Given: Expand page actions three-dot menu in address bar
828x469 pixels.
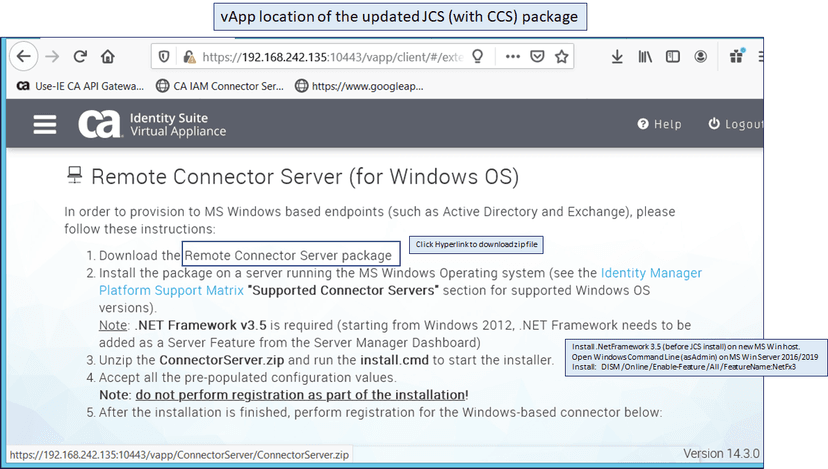Looking at the screenshot, I should pos(512,56).
